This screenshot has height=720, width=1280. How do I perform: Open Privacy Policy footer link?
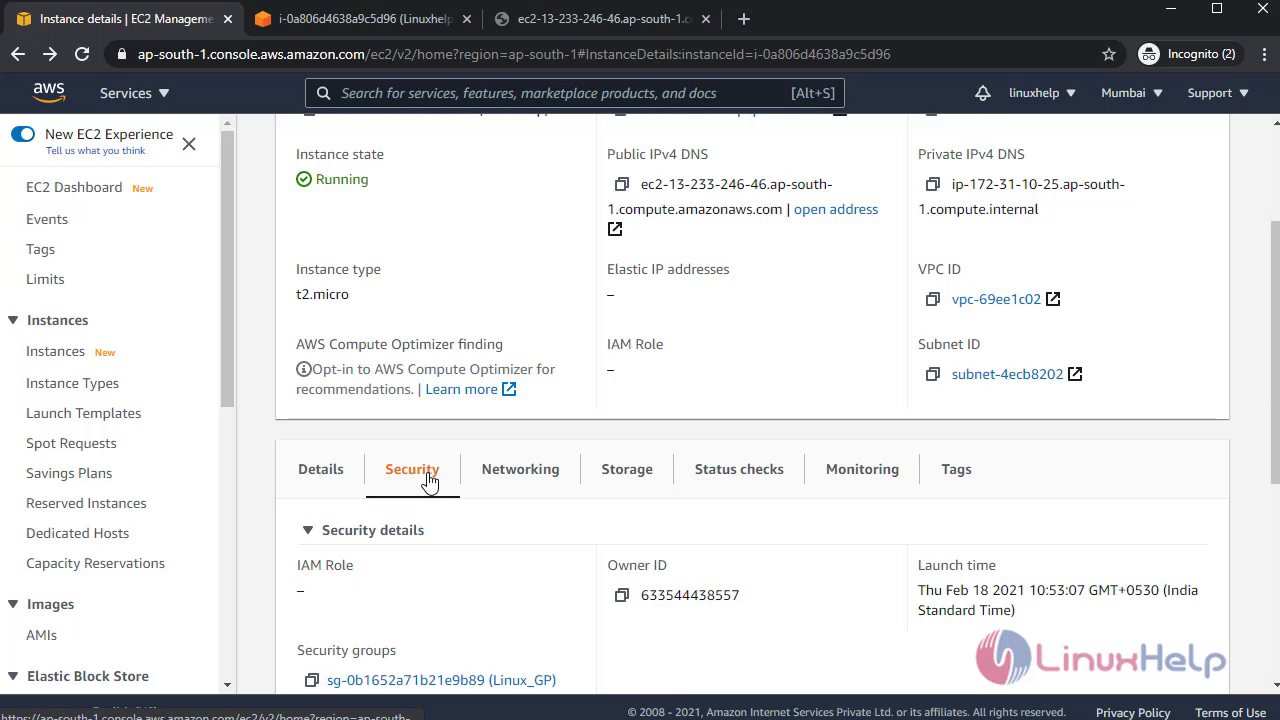[1133, 712]
